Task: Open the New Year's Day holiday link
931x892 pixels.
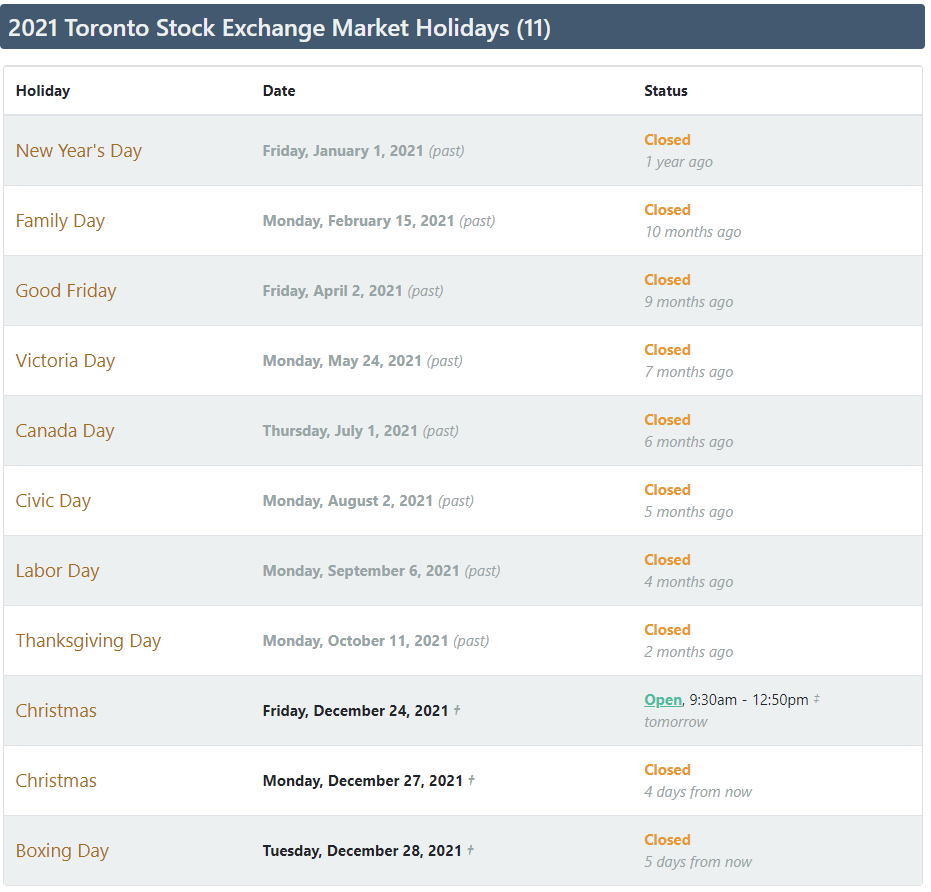Action: pos(79,151)
